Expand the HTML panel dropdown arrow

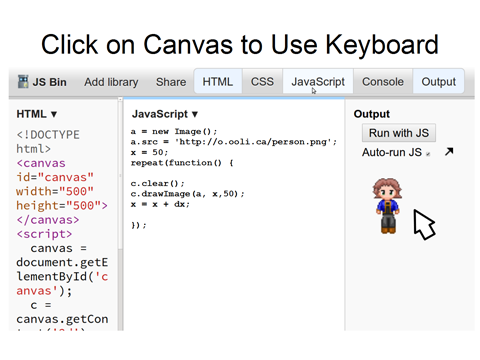point(54,114)
